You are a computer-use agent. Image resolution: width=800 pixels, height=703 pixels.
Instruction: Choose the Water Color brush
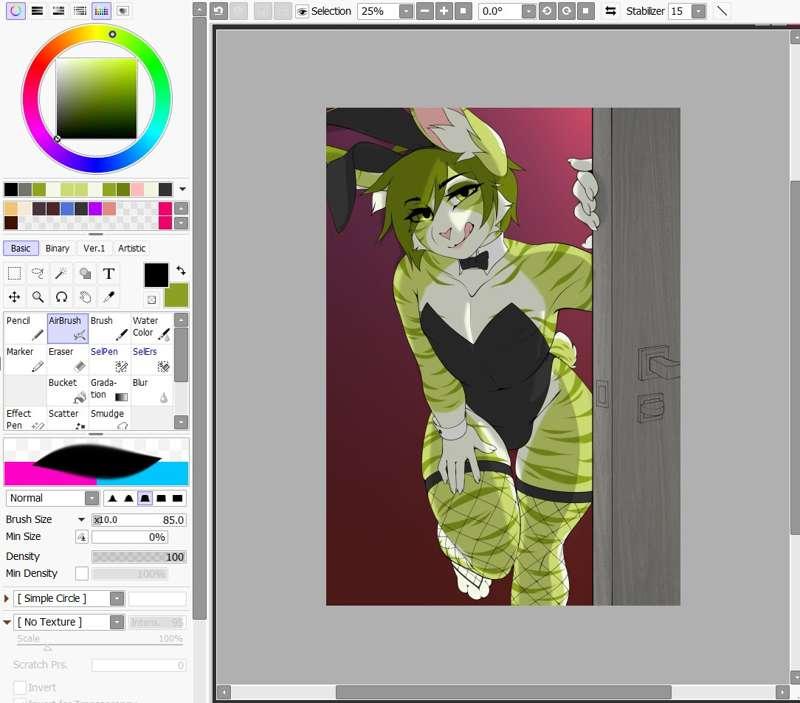tap(152, 328)
